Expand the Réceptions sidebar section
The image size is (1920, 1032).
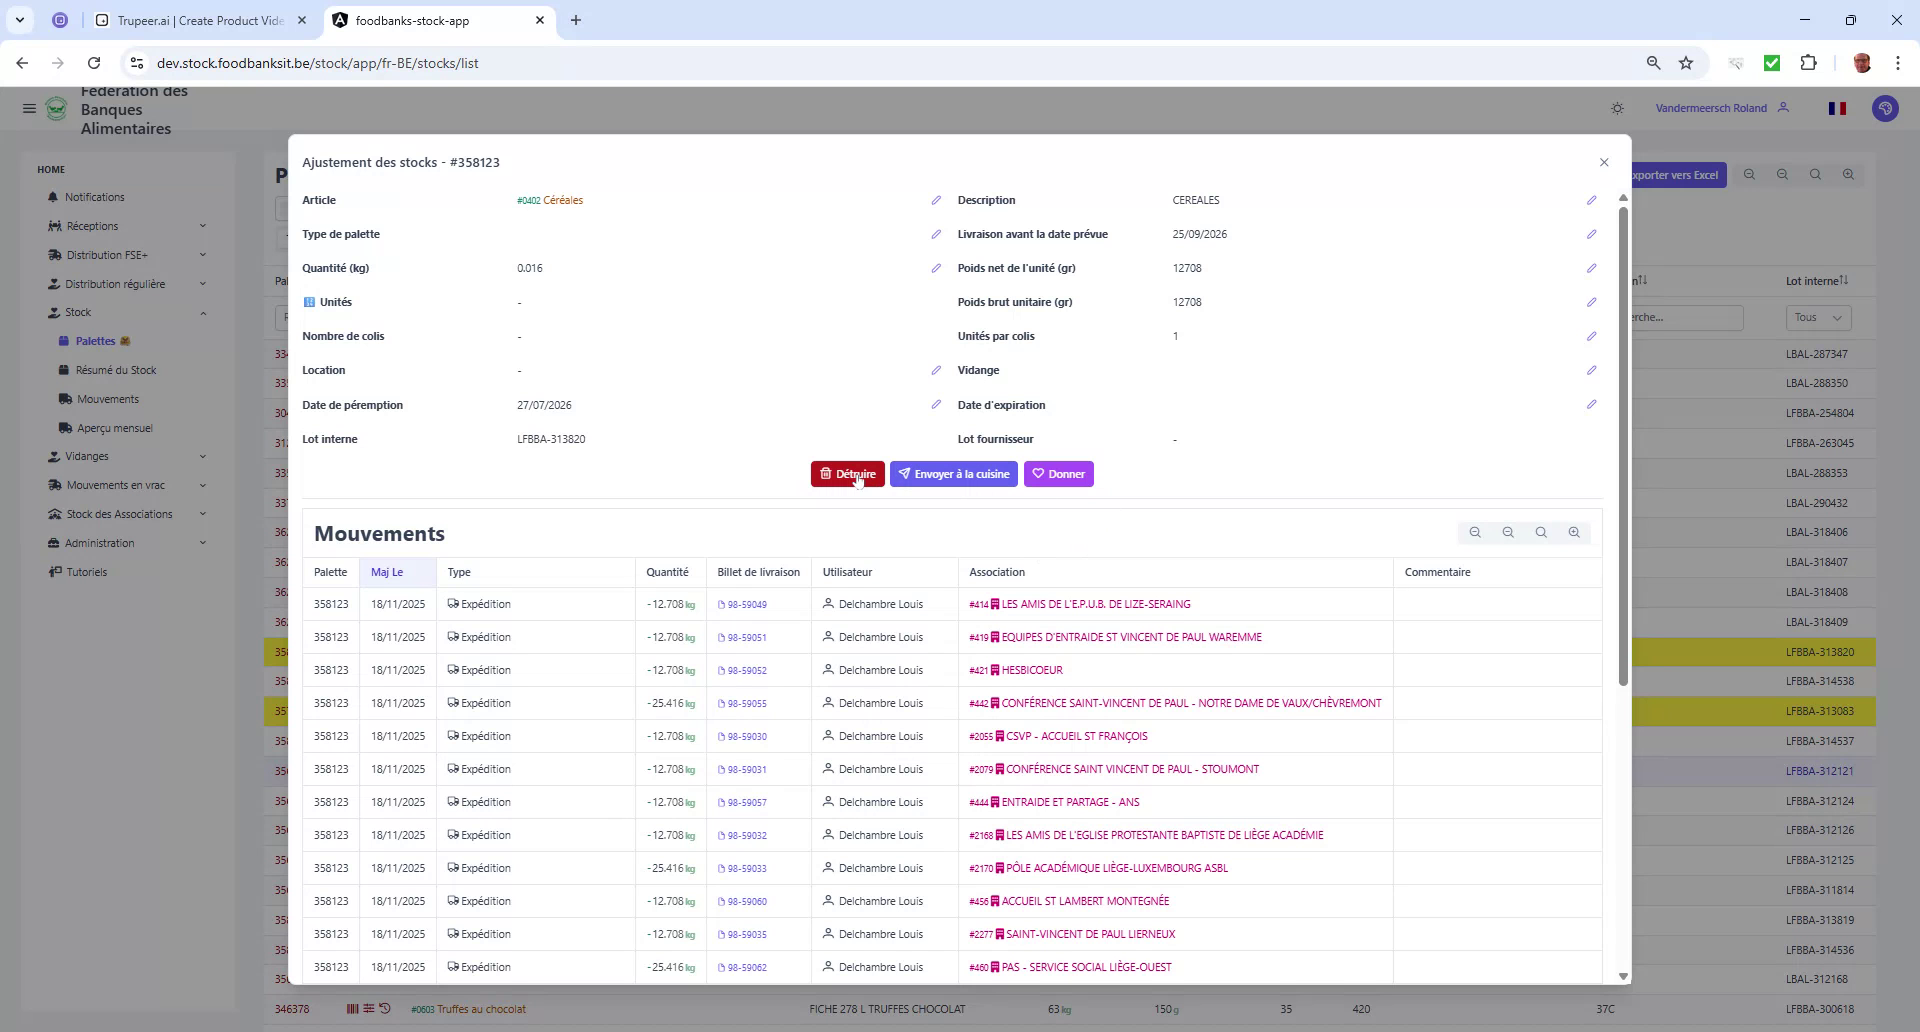pyautogui.click(x=203, y=225)
